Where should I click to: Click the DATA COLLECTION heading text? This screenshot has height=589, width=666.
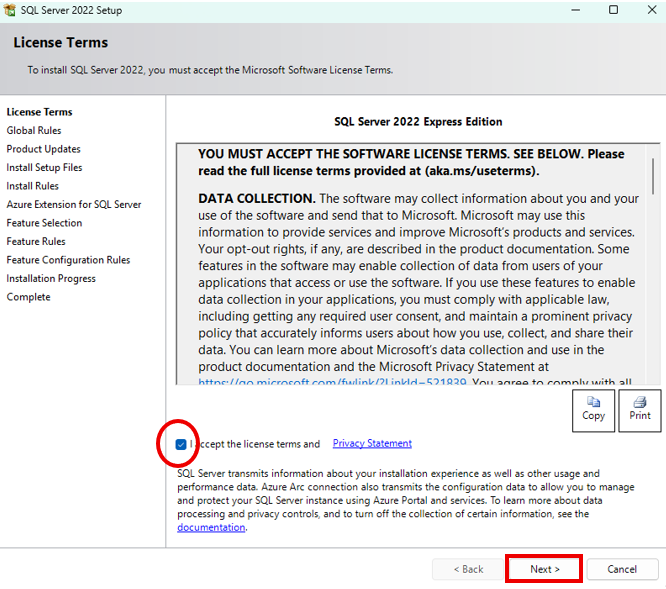[257, 198]
